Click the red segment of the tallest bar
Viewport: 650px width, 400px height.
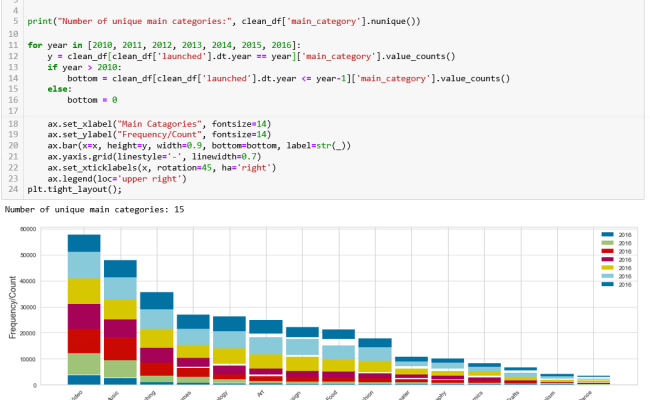(x=84, y=341)
